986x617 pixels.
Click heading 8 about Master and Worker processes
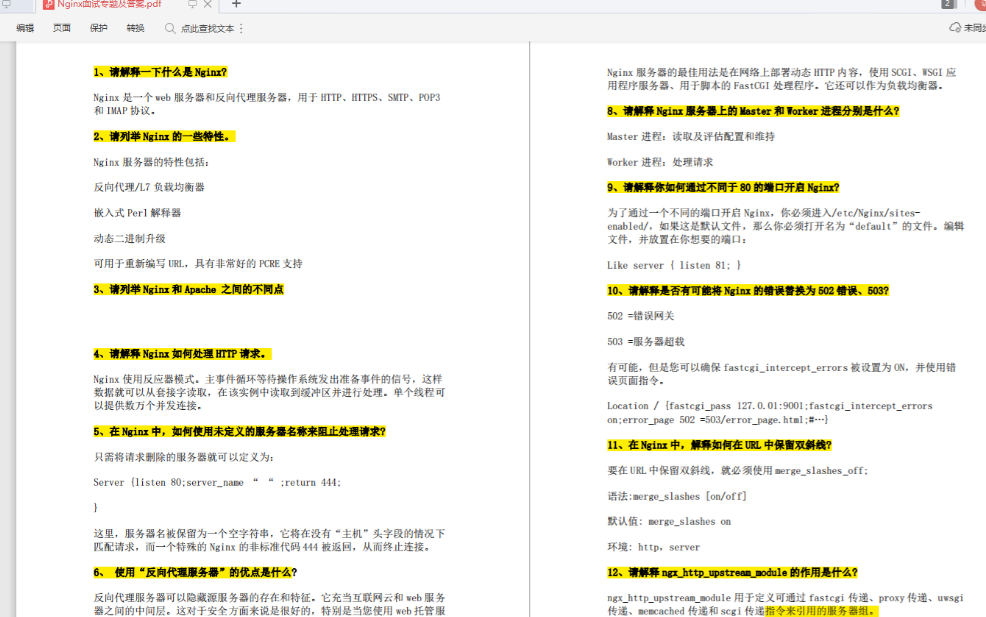tap(753, 111)
